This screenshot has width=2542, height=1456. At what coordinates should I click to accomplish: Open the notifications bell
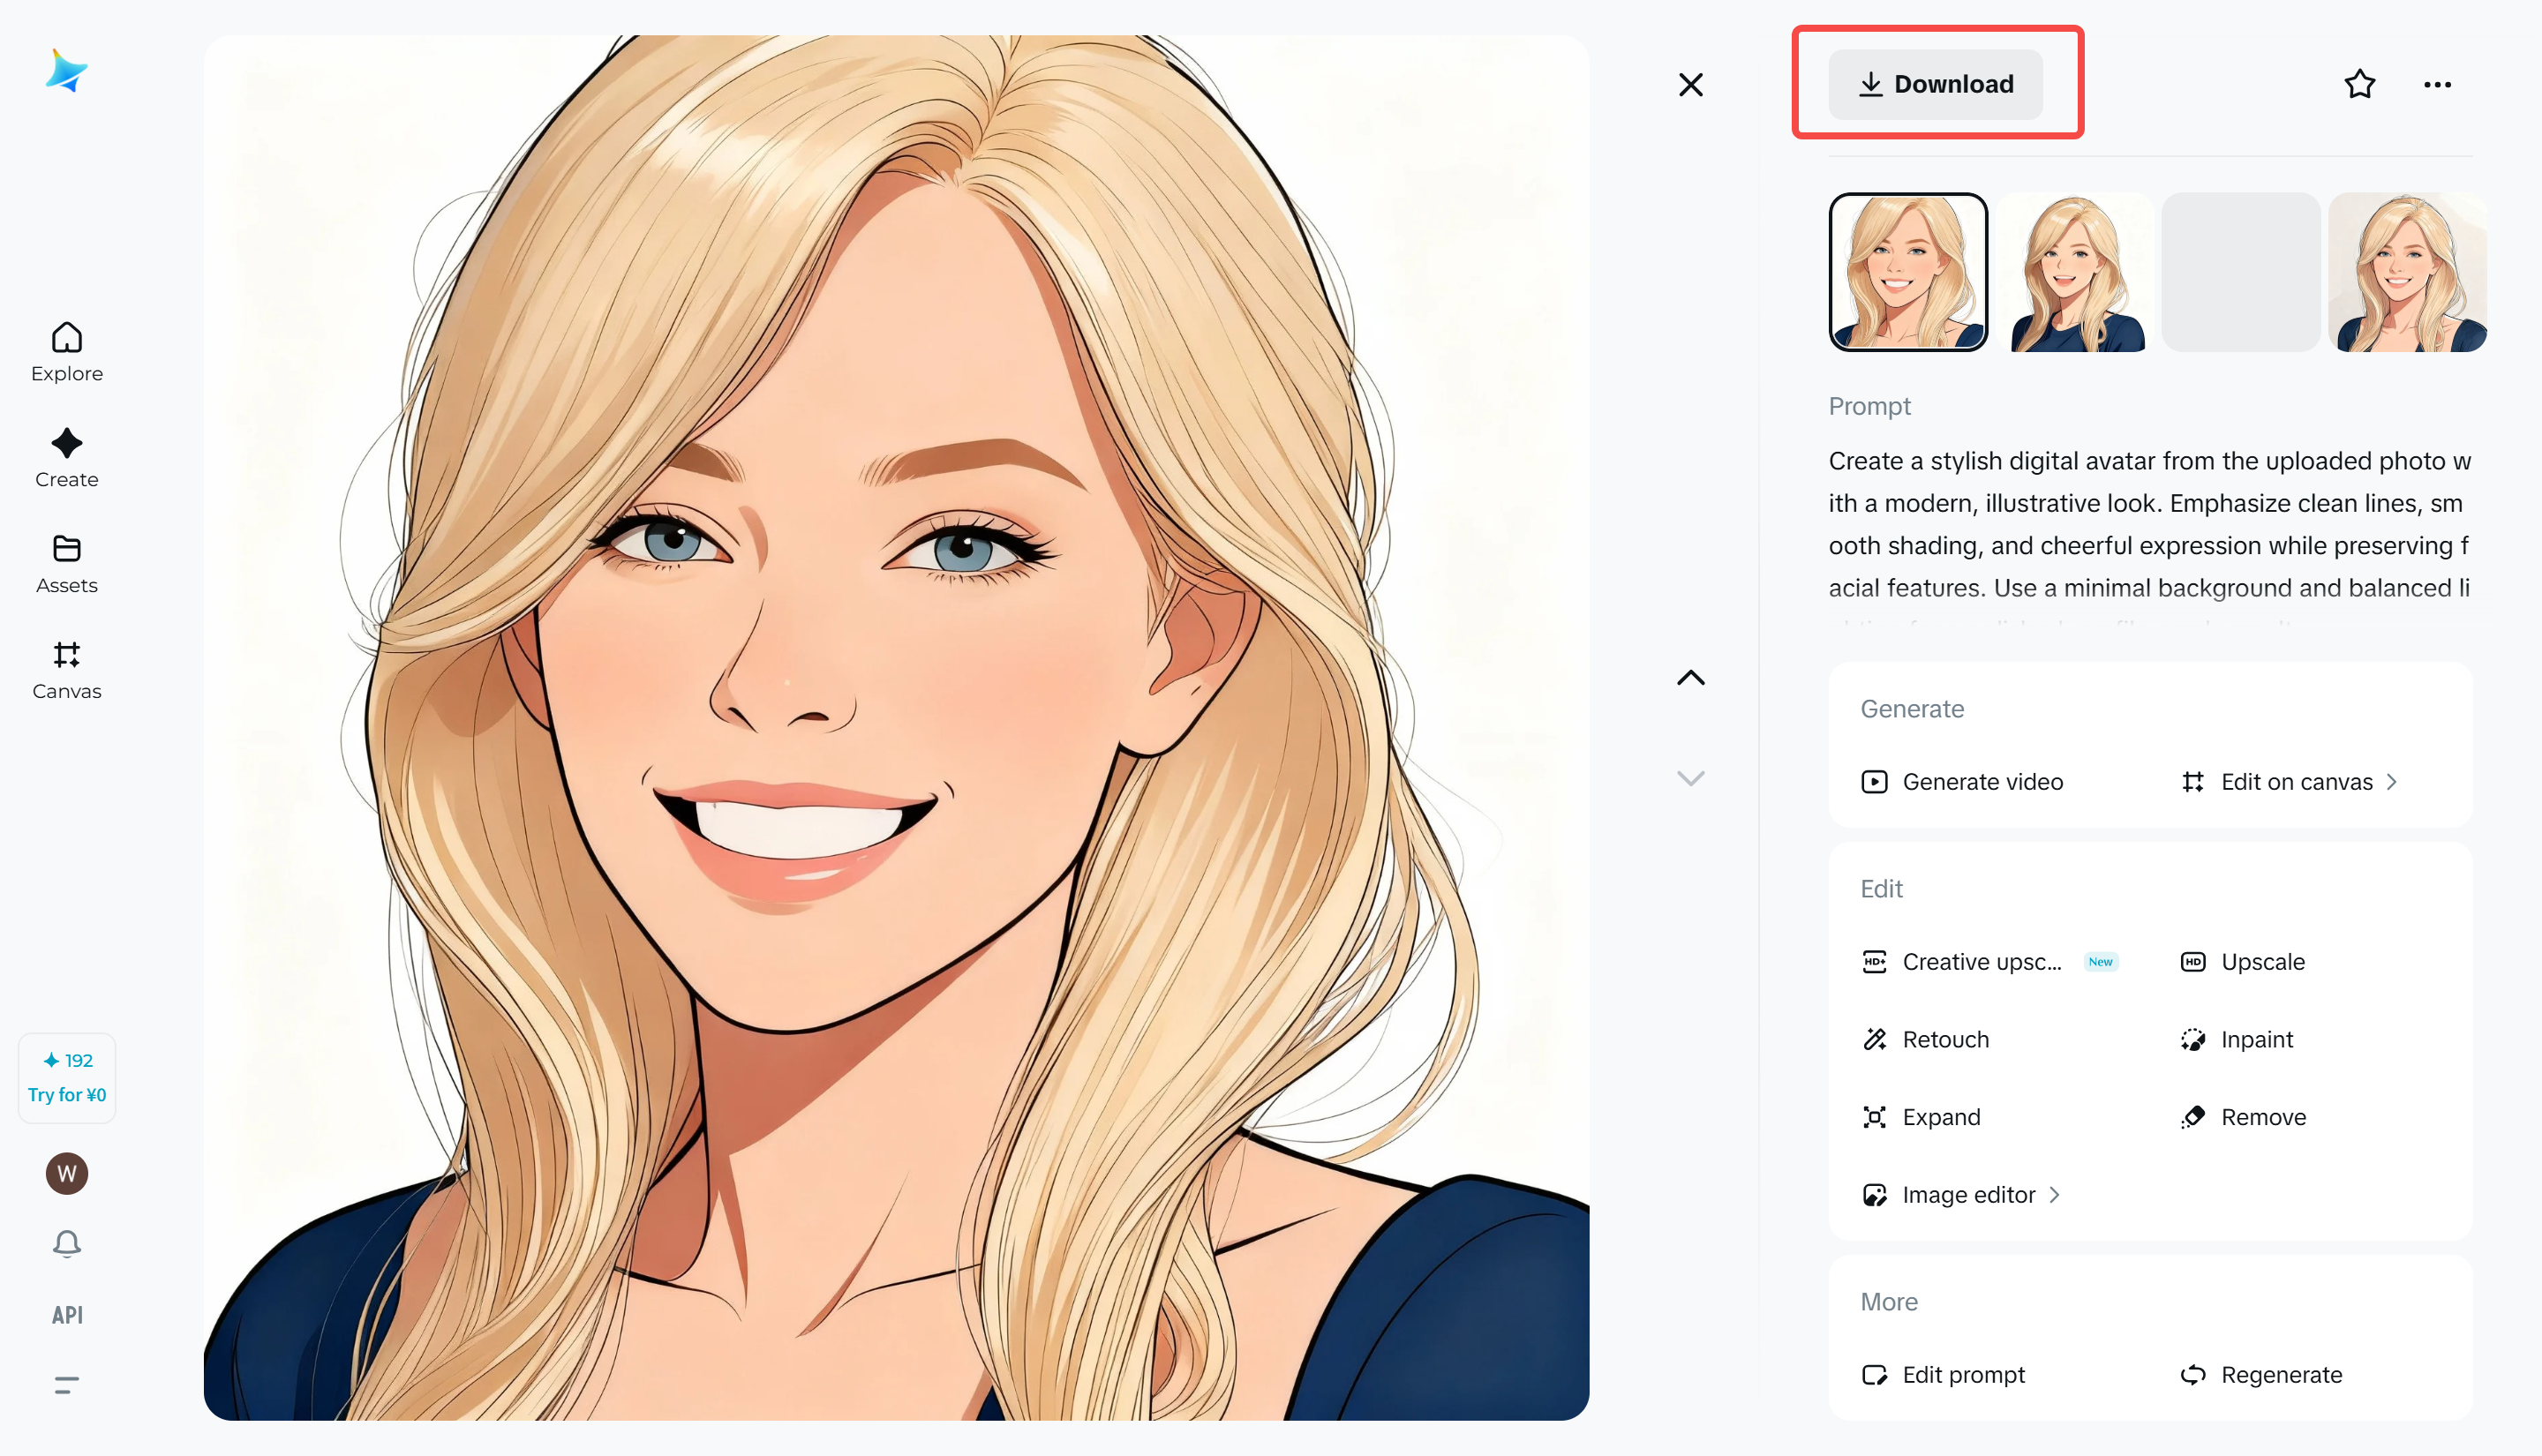[67, 1243]
